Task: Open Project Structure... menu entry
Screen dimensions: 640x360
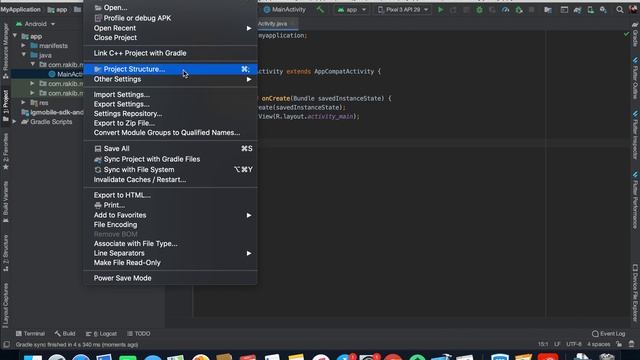Action: click(171, 69)
